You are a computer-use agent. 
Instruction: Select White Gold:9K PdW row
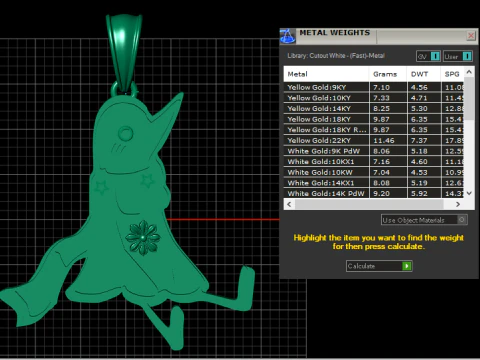click(x=374, y=151)
